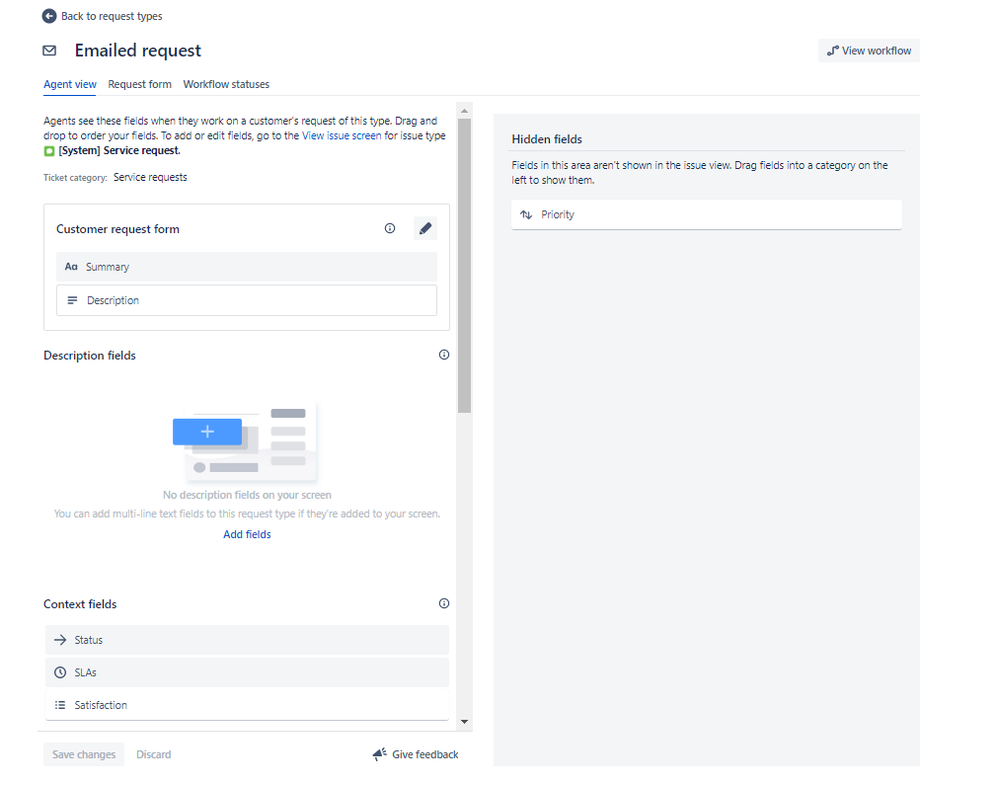Click the Hidden fields heading
Viewport: 998px width, 797px height.
547,139
